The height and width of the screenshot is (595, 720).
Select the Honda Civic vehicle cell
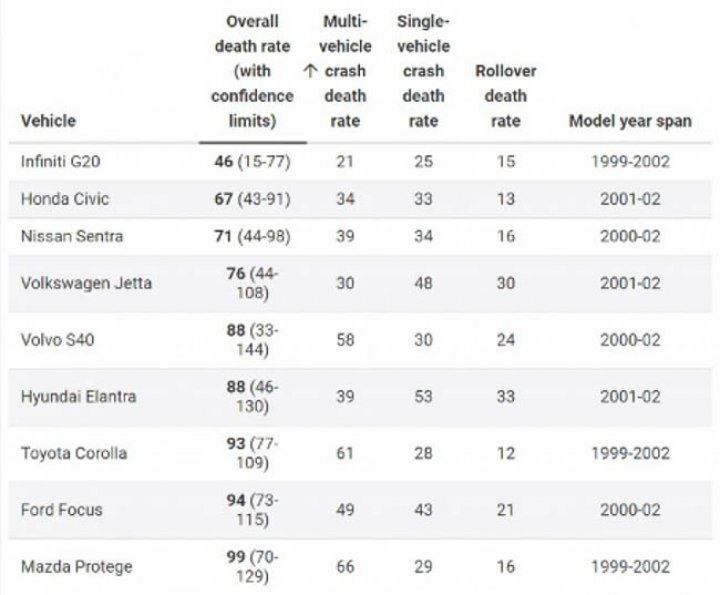(x=65, y=199)
